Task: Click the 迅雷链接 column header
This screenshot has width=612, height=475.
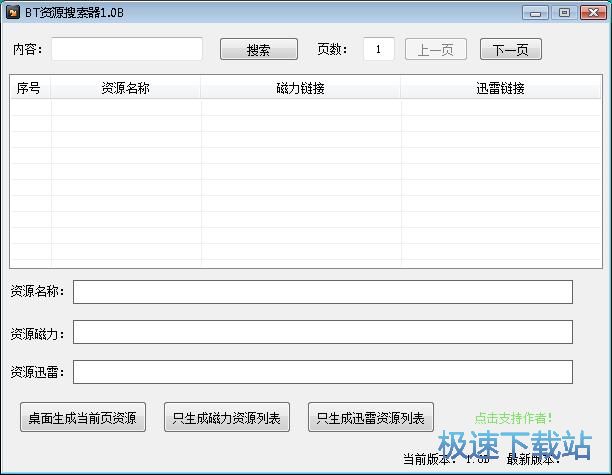Action: 500,88
